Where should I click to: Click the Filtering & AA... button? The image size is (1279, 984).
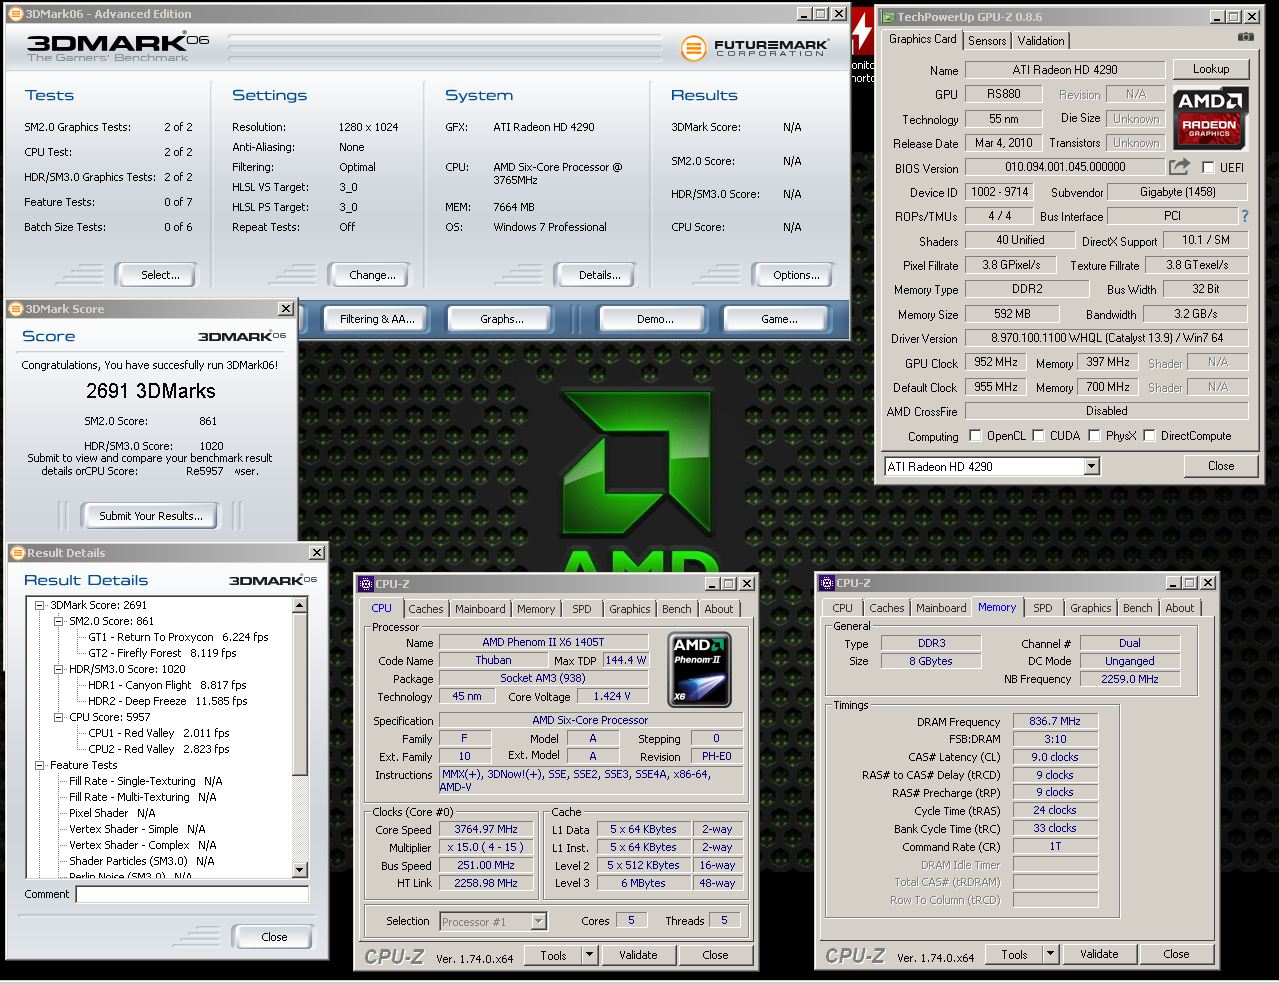click(377, 319)
